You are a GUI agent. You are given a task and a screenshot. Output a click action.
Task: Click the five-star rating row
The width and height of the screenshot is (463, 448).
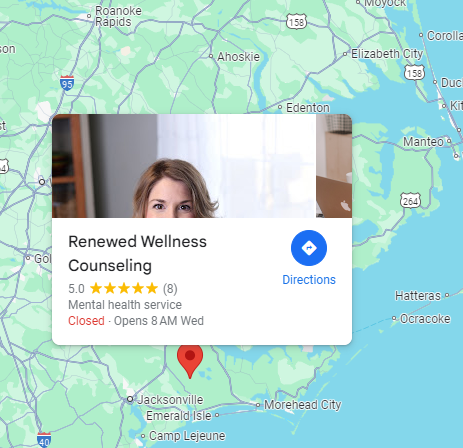click(123, 288)
